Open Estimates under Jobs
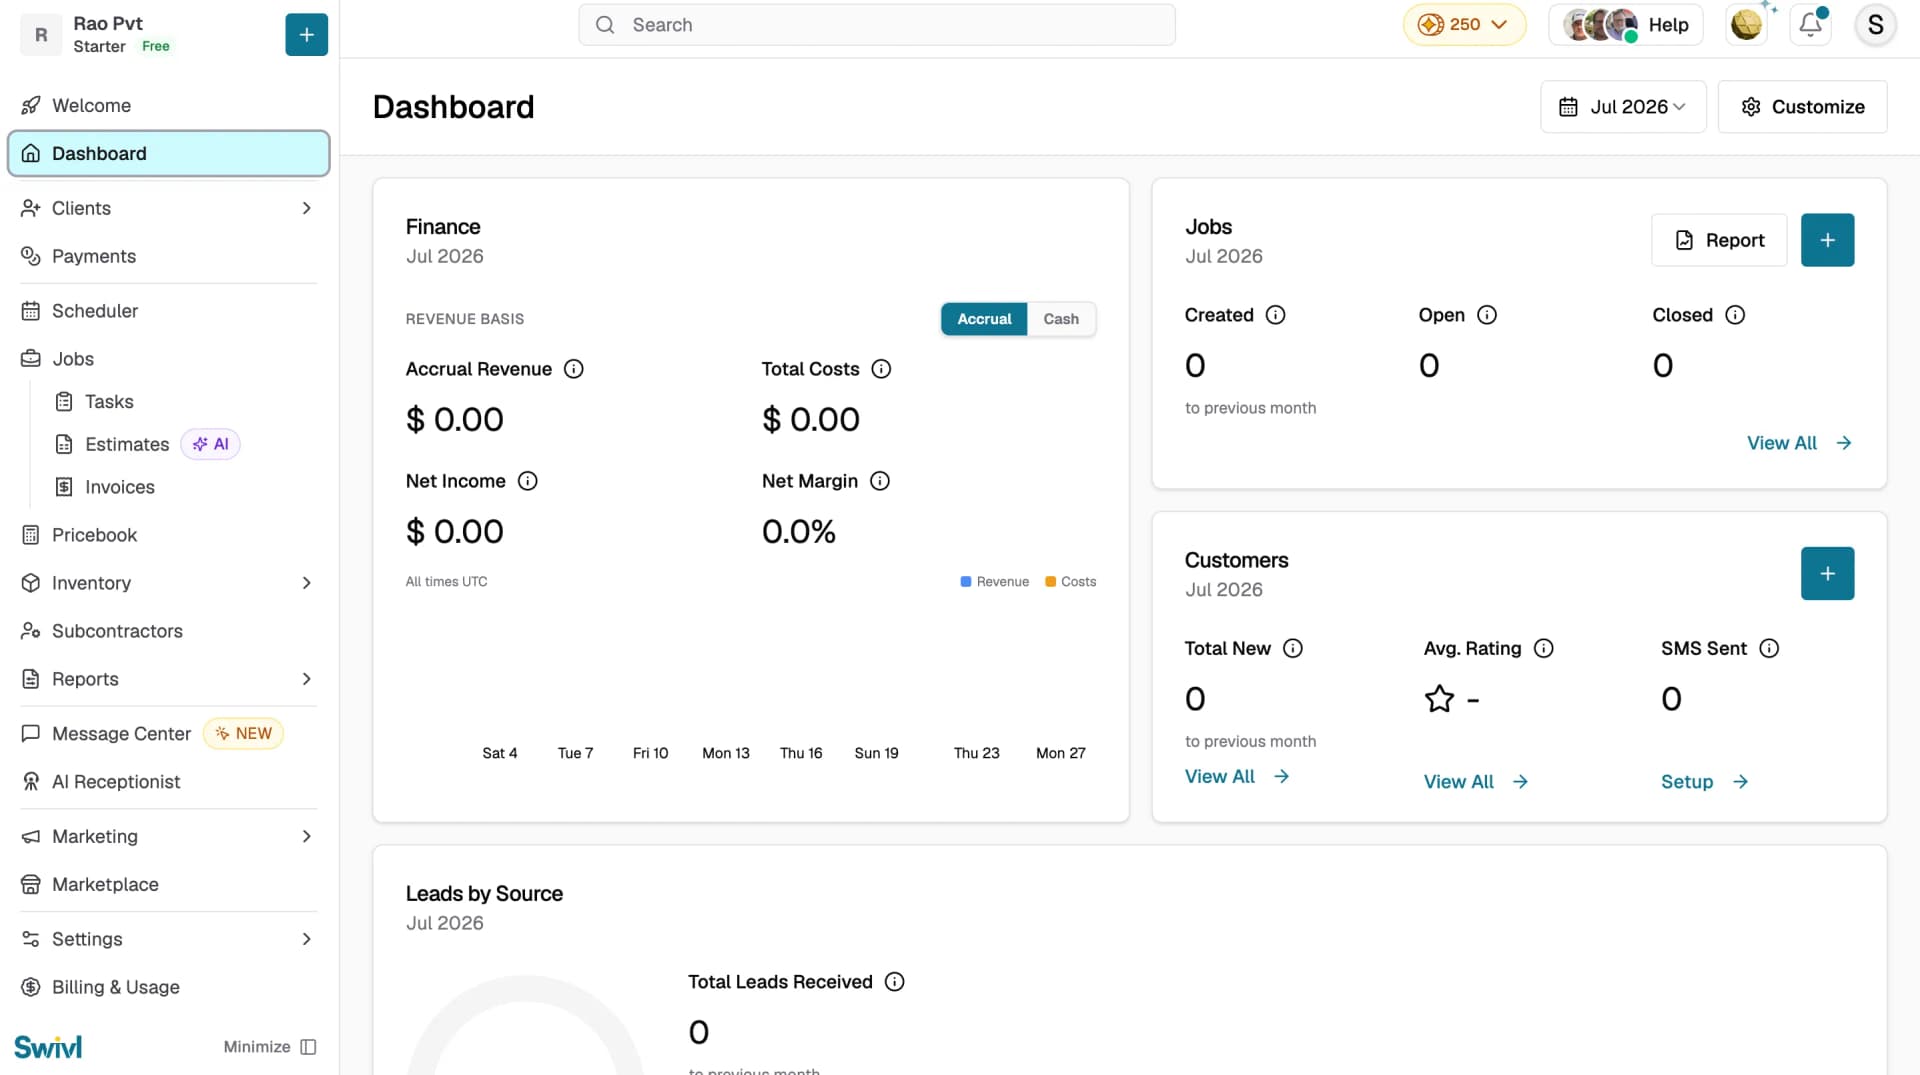 tap(127, 444)
